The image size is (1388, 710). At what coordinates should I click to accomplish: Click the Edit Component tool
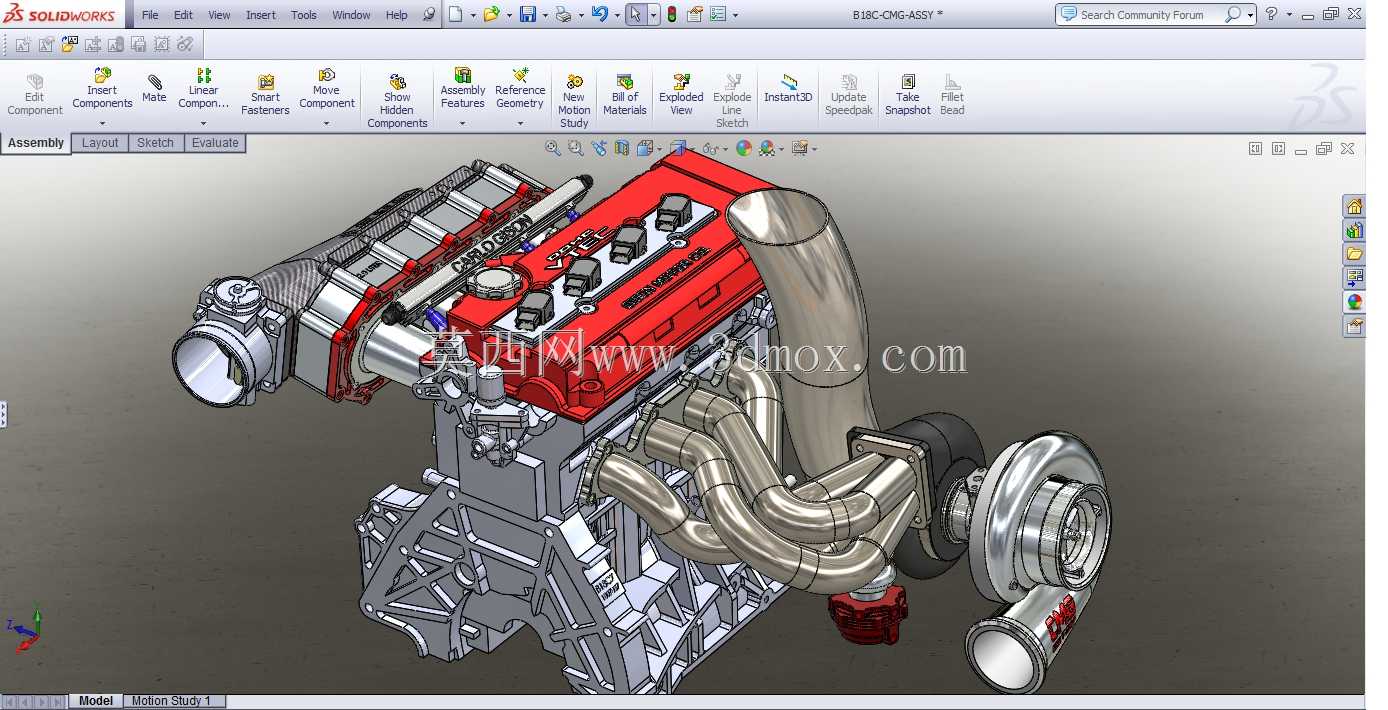pos(35,96)
